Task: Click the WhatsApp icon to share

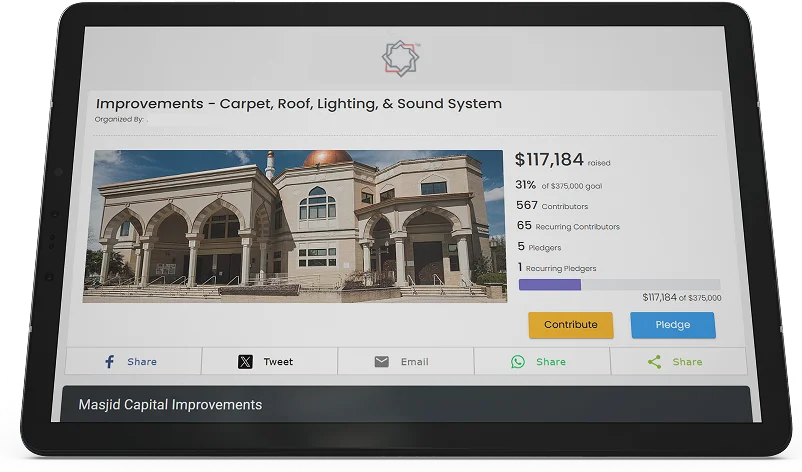Action: 518,362
